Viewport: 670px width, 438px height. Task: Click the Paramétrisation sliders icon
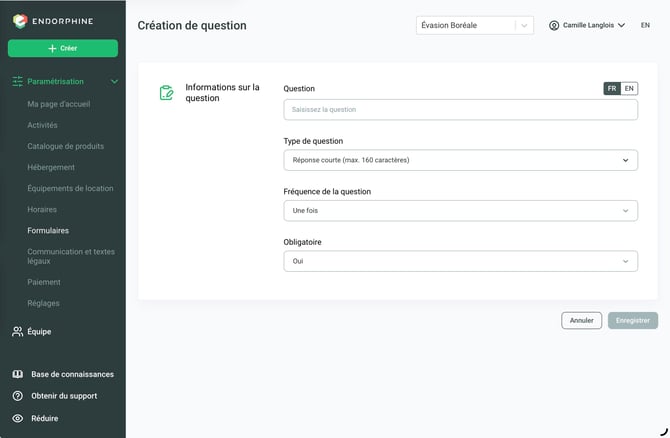[18, 81]
